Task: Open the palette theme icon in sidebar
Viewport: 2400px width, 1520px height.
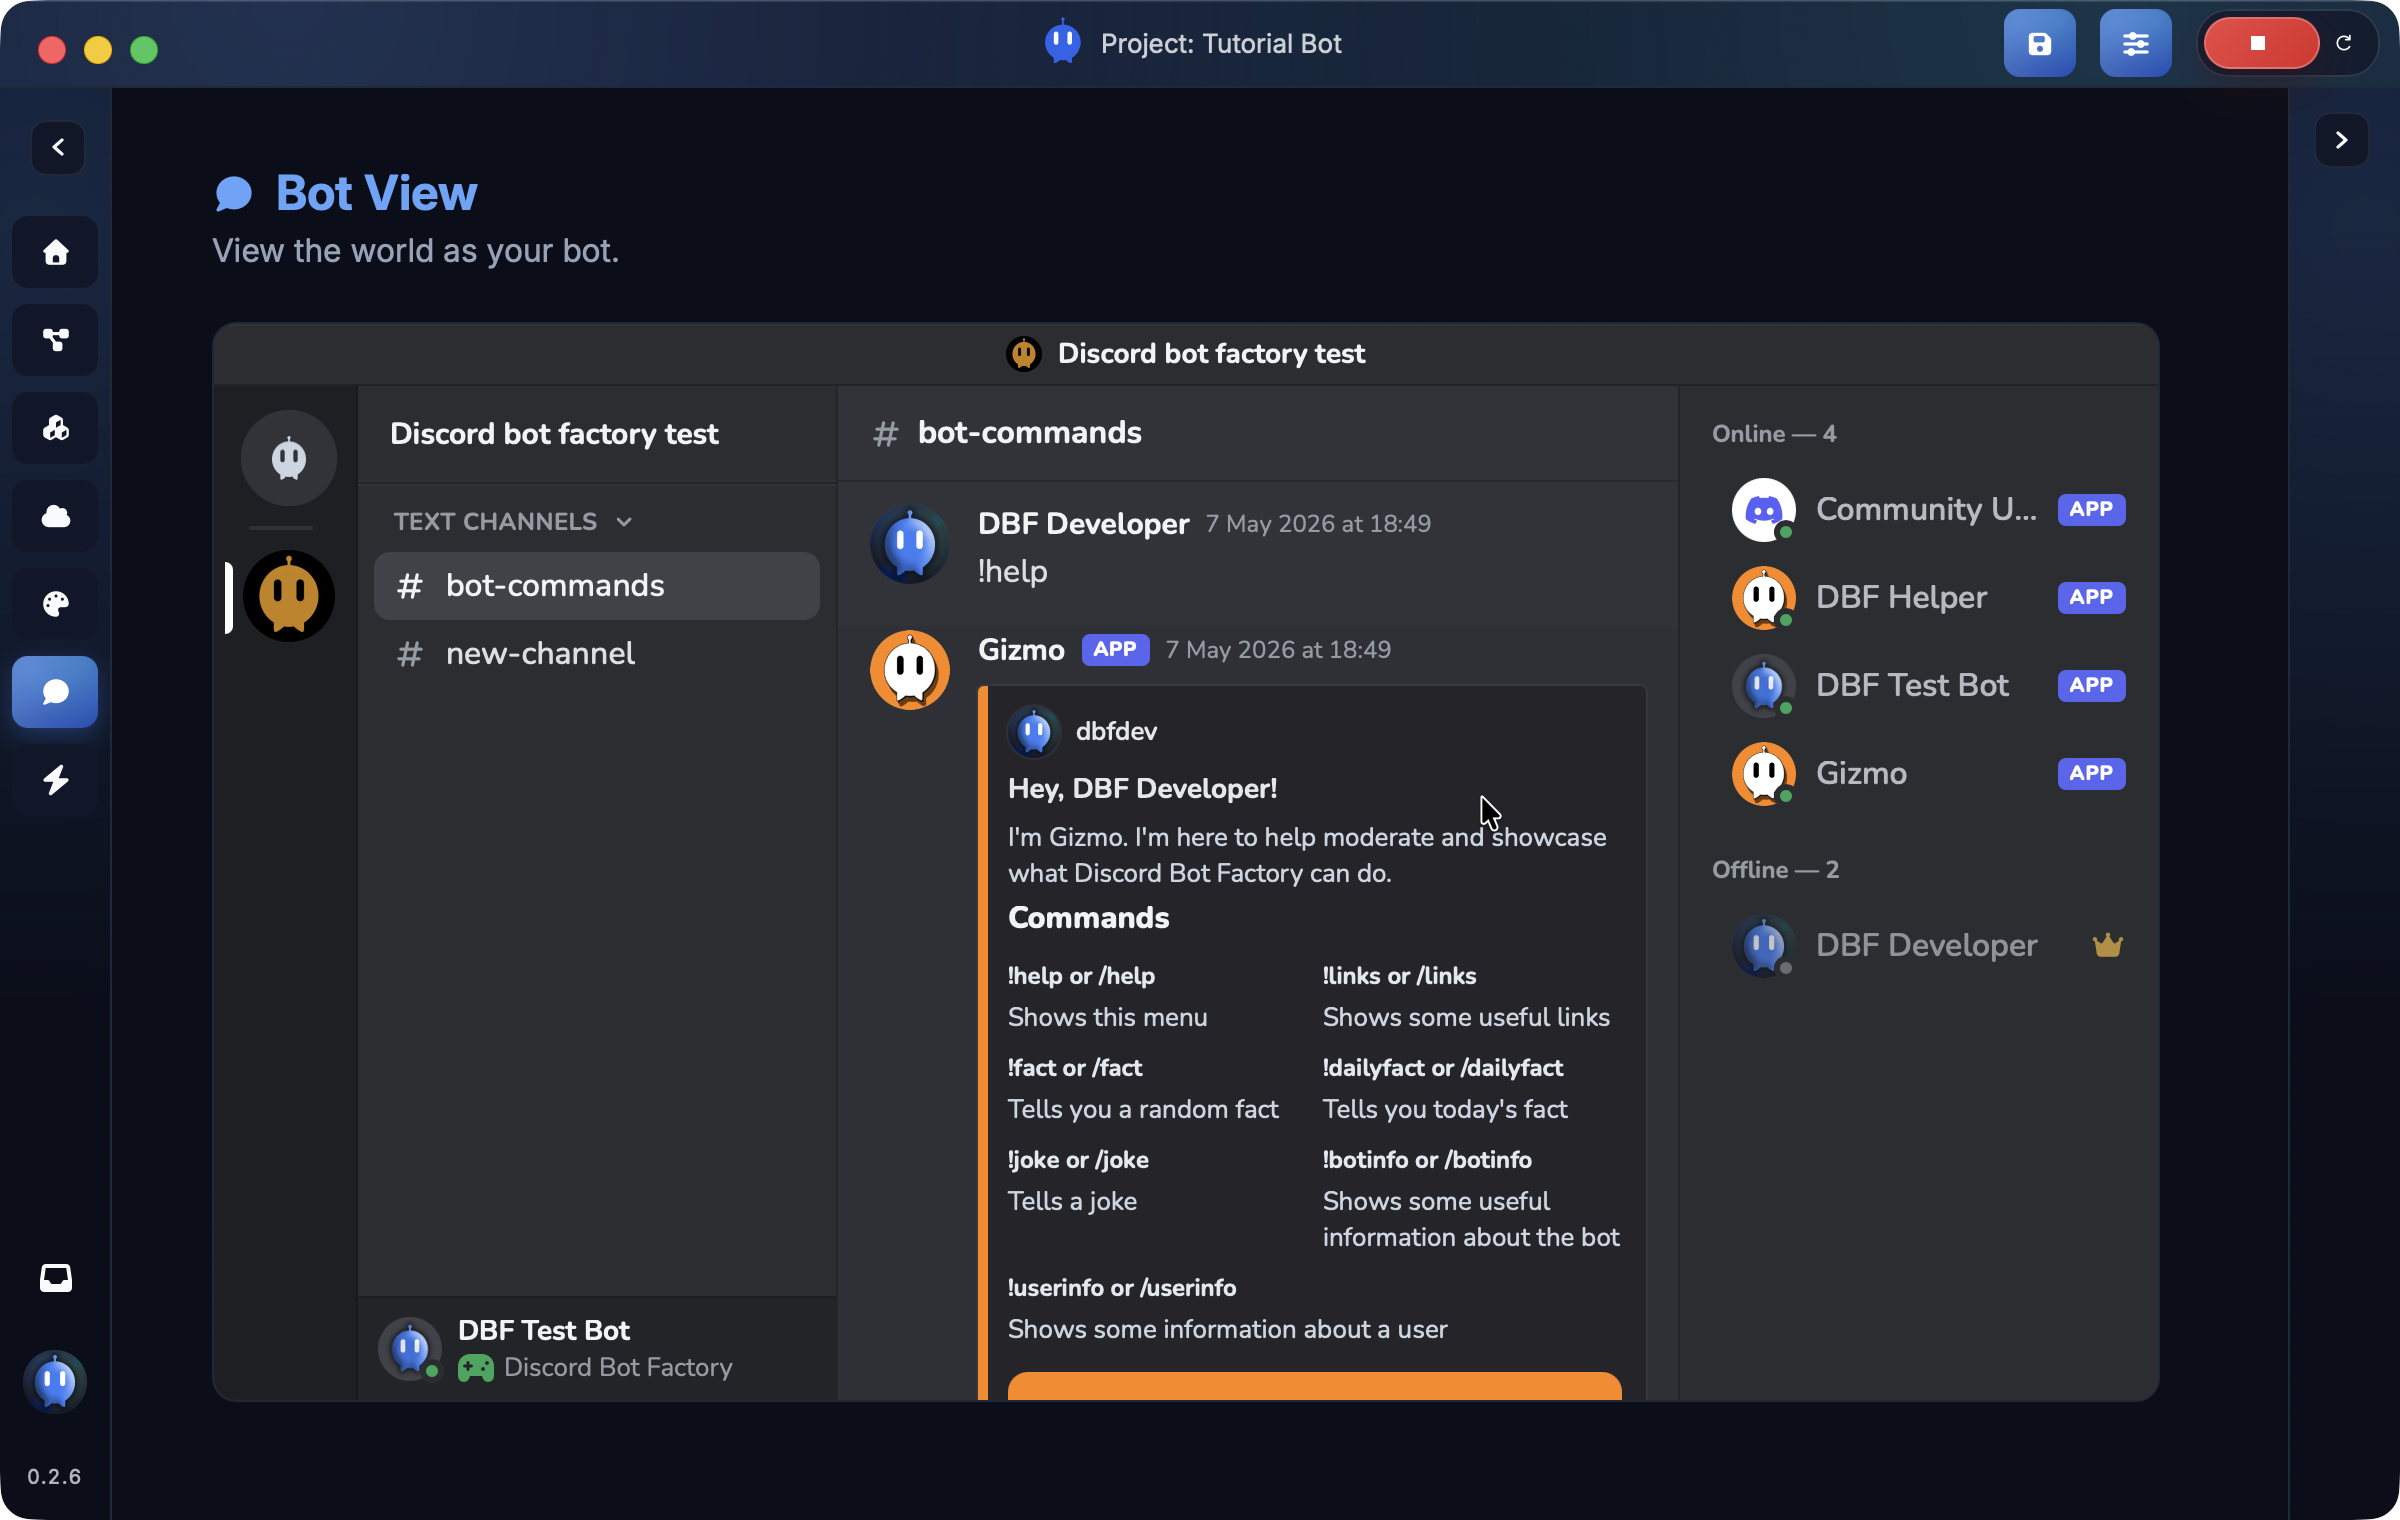Action: [56, 604]
